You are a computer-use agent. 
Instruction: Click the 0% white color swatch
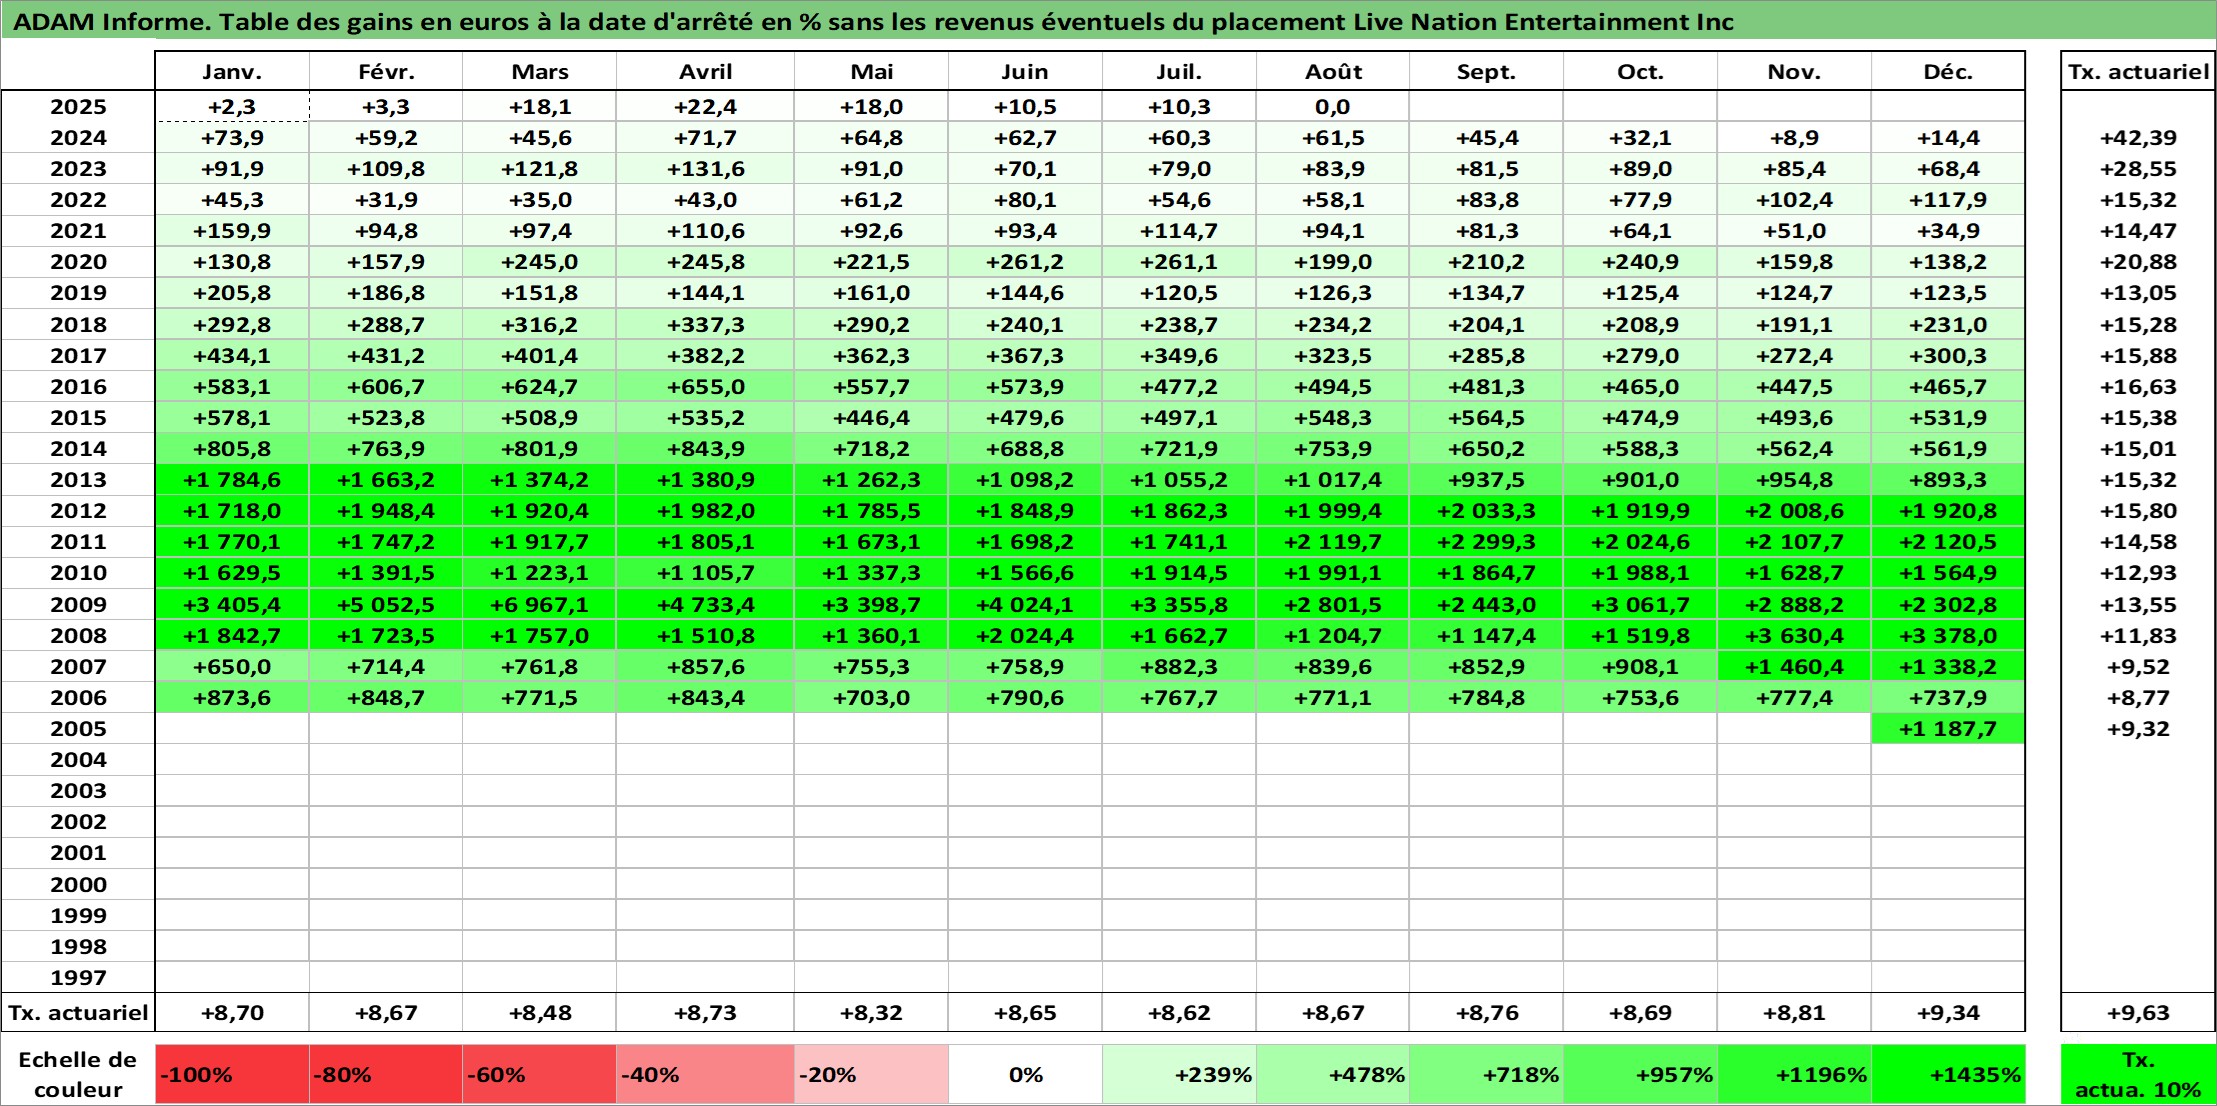pos(1025,1075)
